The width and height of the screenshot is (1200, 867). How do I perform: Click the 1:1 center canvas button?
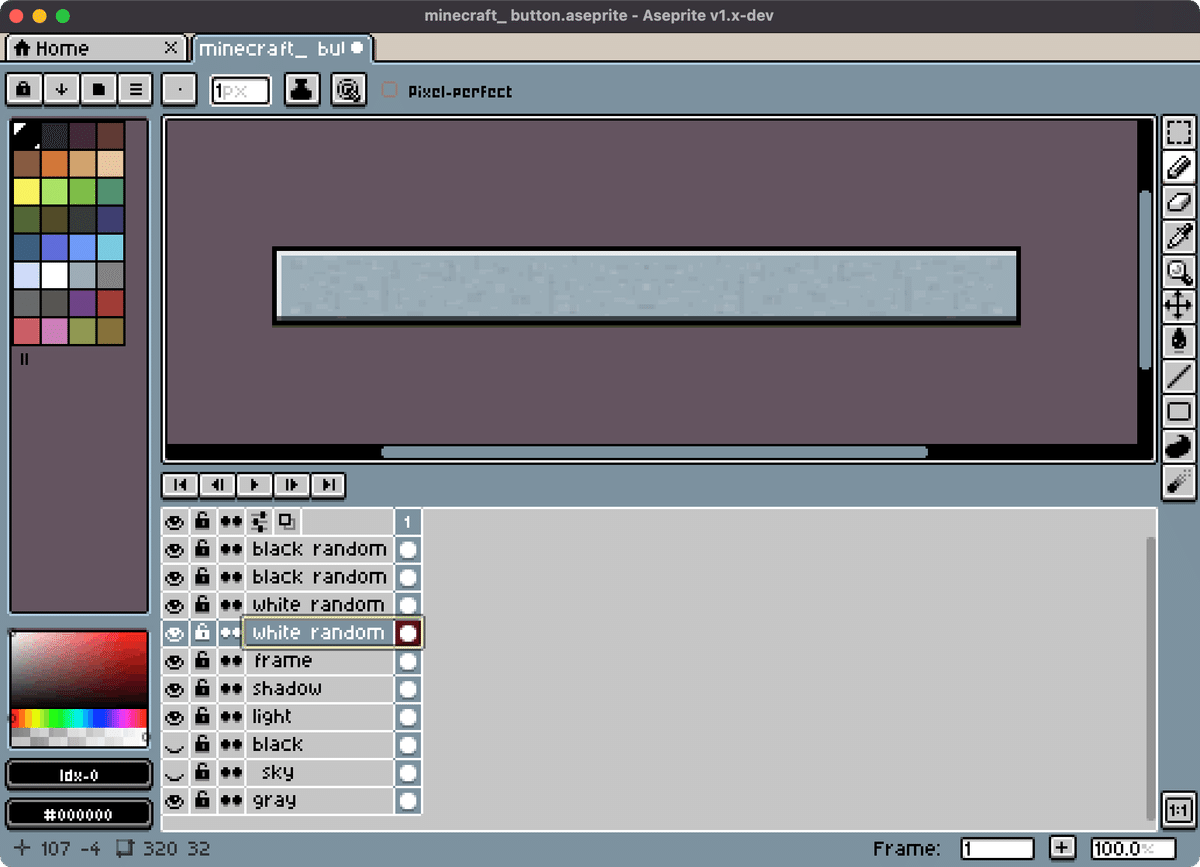(1178, 809)
